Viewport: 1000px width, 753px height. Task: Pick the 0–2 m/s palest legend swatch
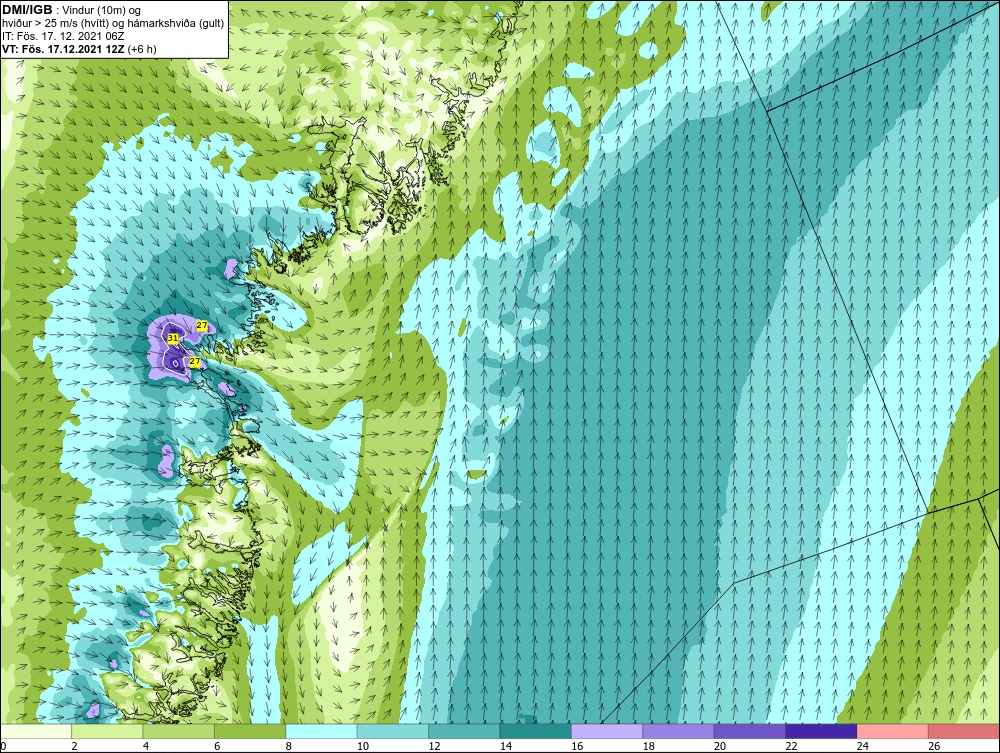(x=36, y=731)
